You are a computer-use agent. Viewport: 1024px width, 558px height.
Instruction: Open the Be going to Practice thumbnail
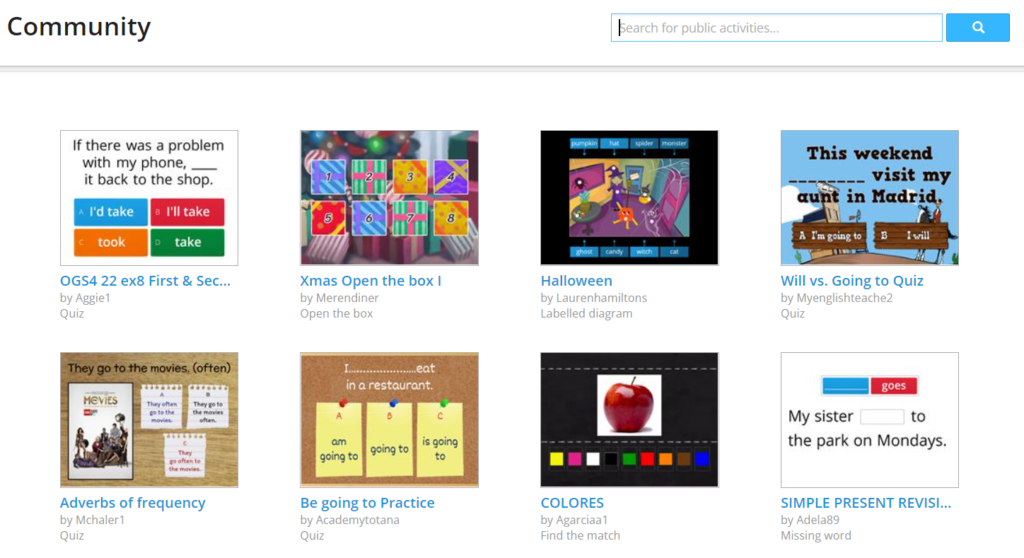[x=389, y=419]
